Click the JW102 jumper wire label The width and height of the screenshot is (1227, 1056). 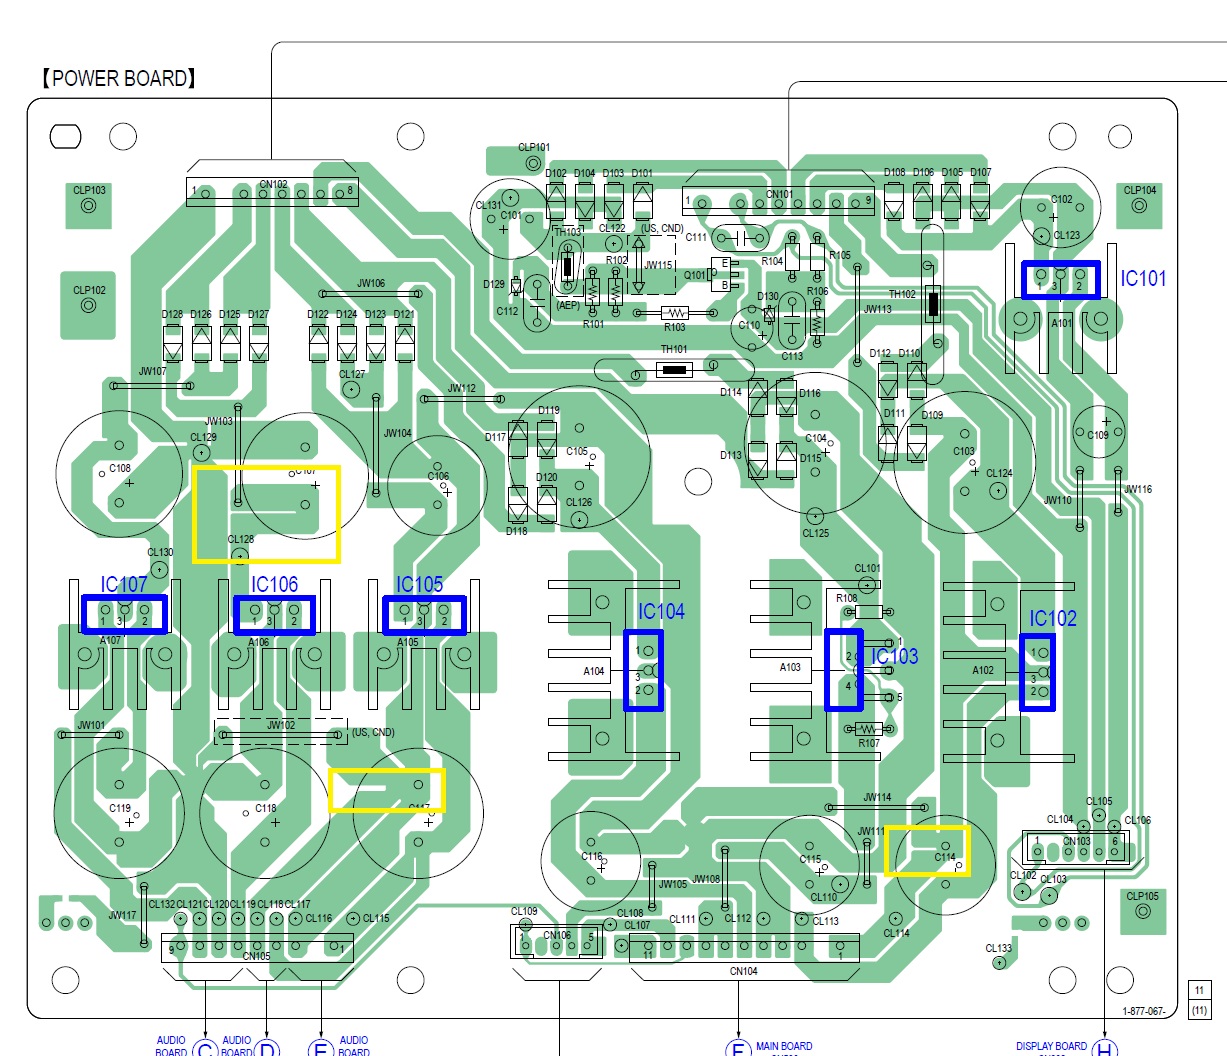coord(282,725)
